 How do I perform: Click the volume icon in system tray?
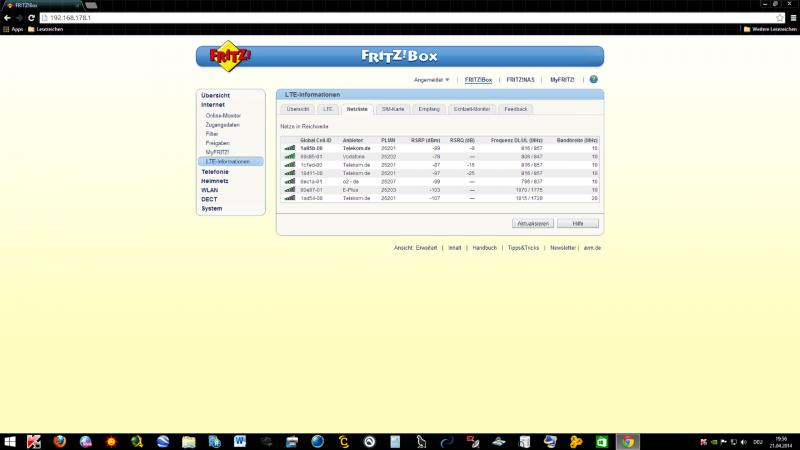pos(744,442)
